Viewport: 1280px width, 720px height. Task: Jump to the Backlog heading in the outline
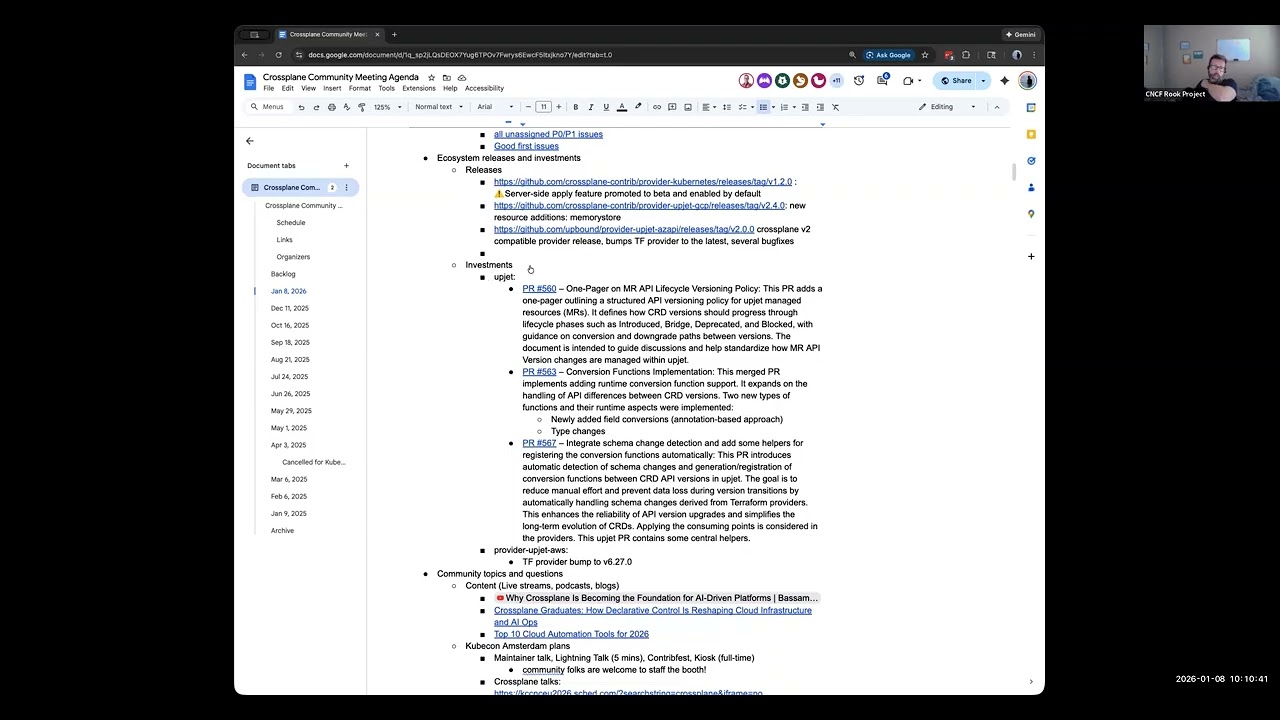coord(283,274)
